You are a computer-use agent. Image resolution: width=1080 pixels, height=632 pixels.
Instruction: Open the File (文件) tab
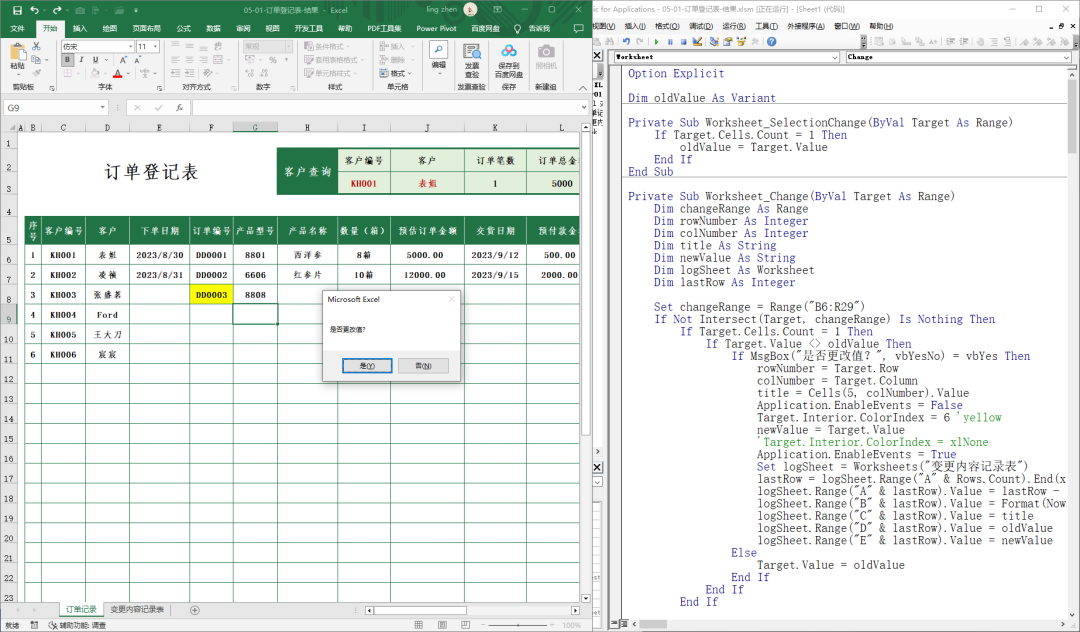tap(18, 28)
